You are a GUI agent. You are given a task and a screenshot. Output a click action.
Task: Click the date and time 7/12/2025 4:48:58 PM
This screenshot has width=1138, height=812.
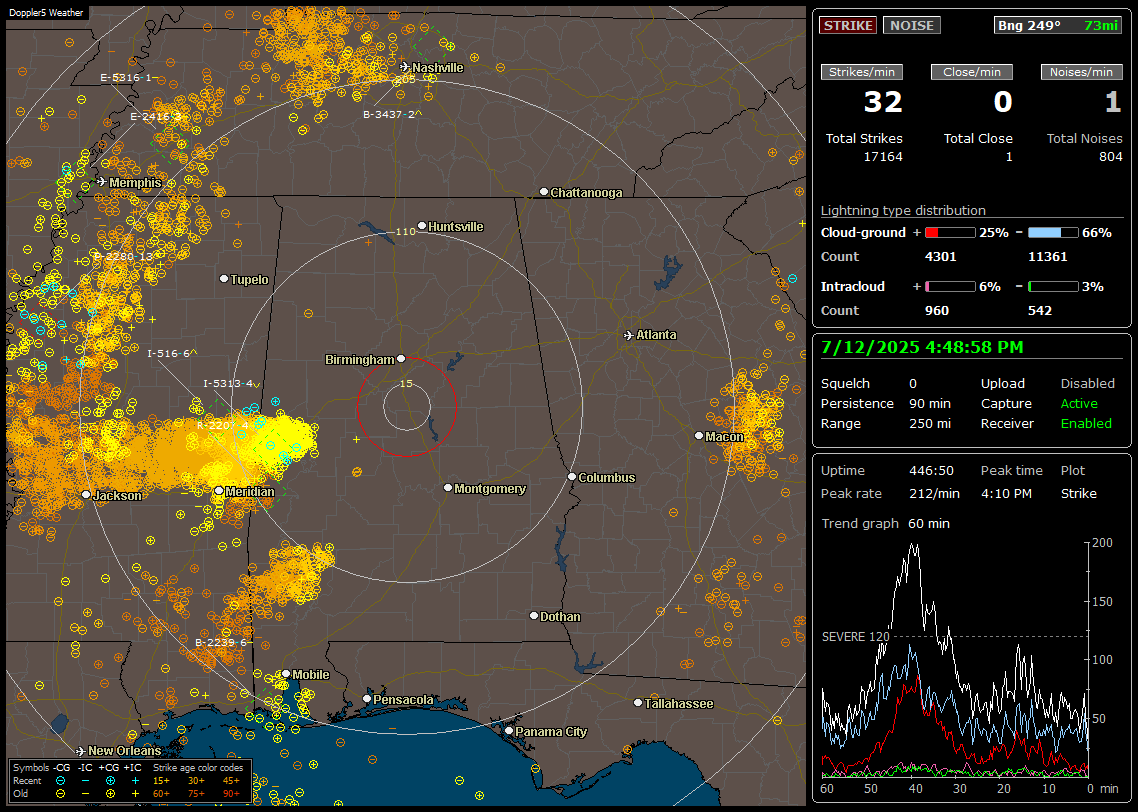[x=922, y=347]
